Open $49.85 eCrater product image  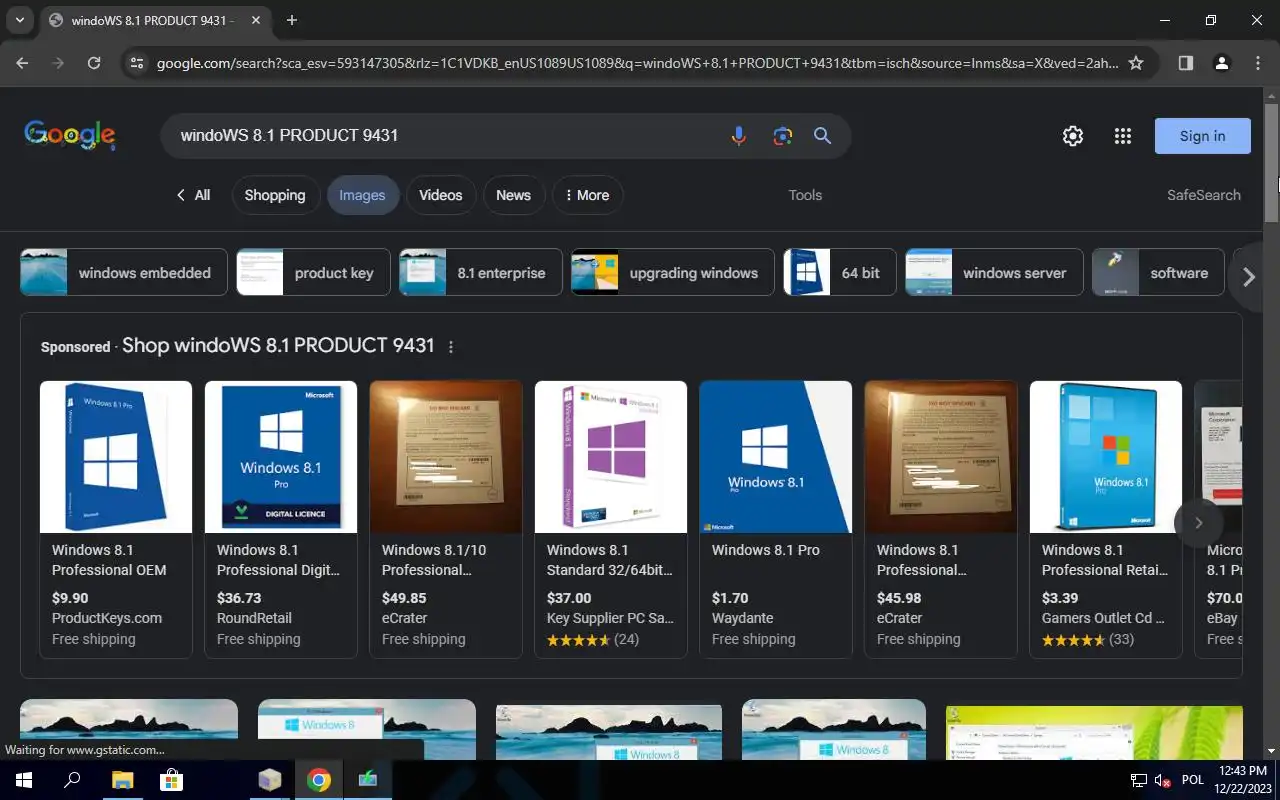(x=446, y=456)
